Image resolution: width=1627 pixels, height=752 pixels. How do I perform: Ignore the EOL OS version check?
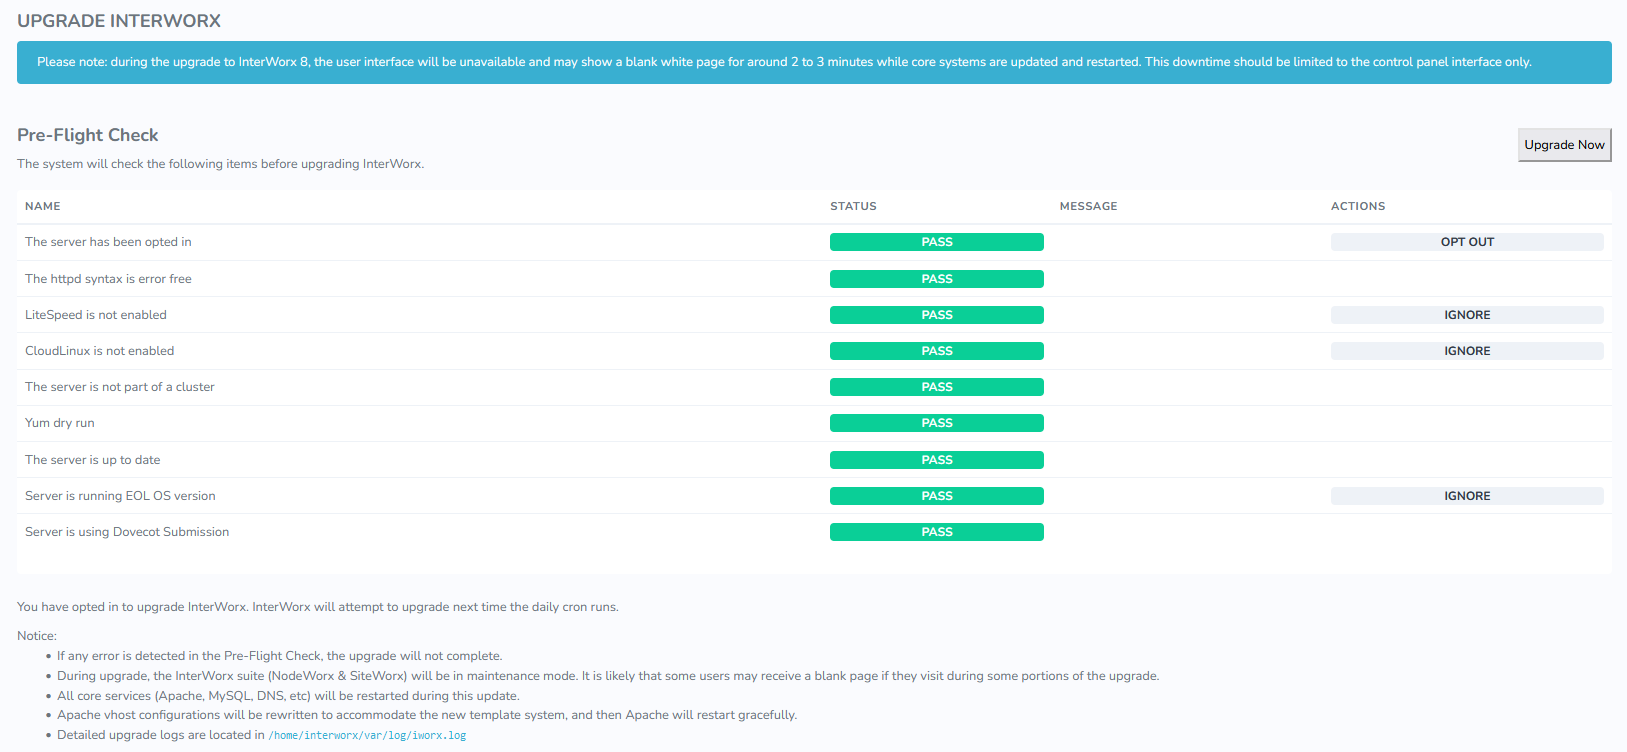point(1466,496)
